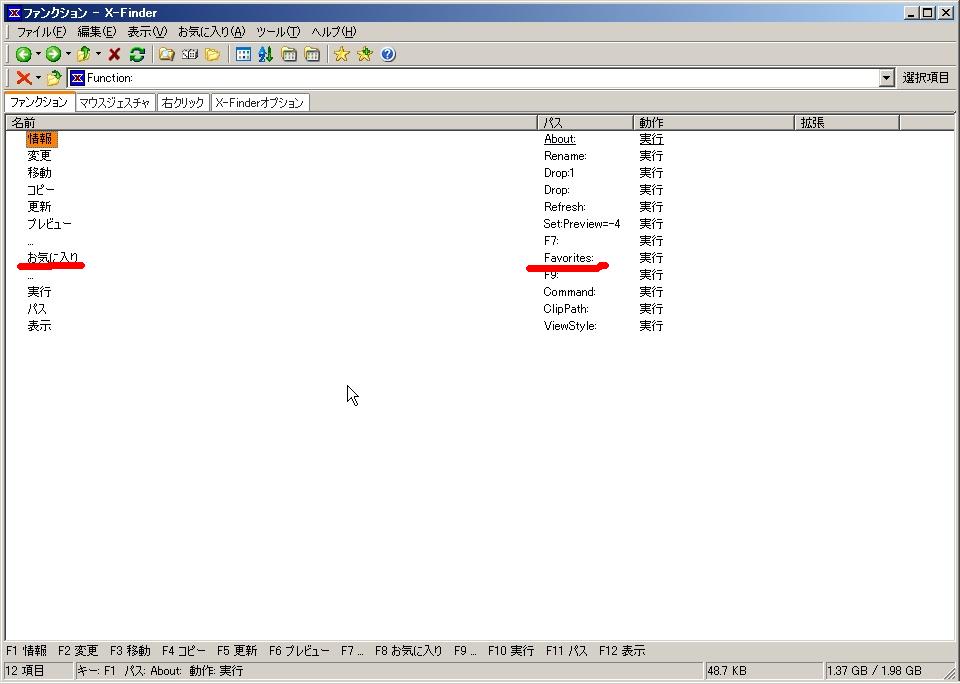
Task: Open the ヘルプ(H) menu
Action: tap(334, 32)
